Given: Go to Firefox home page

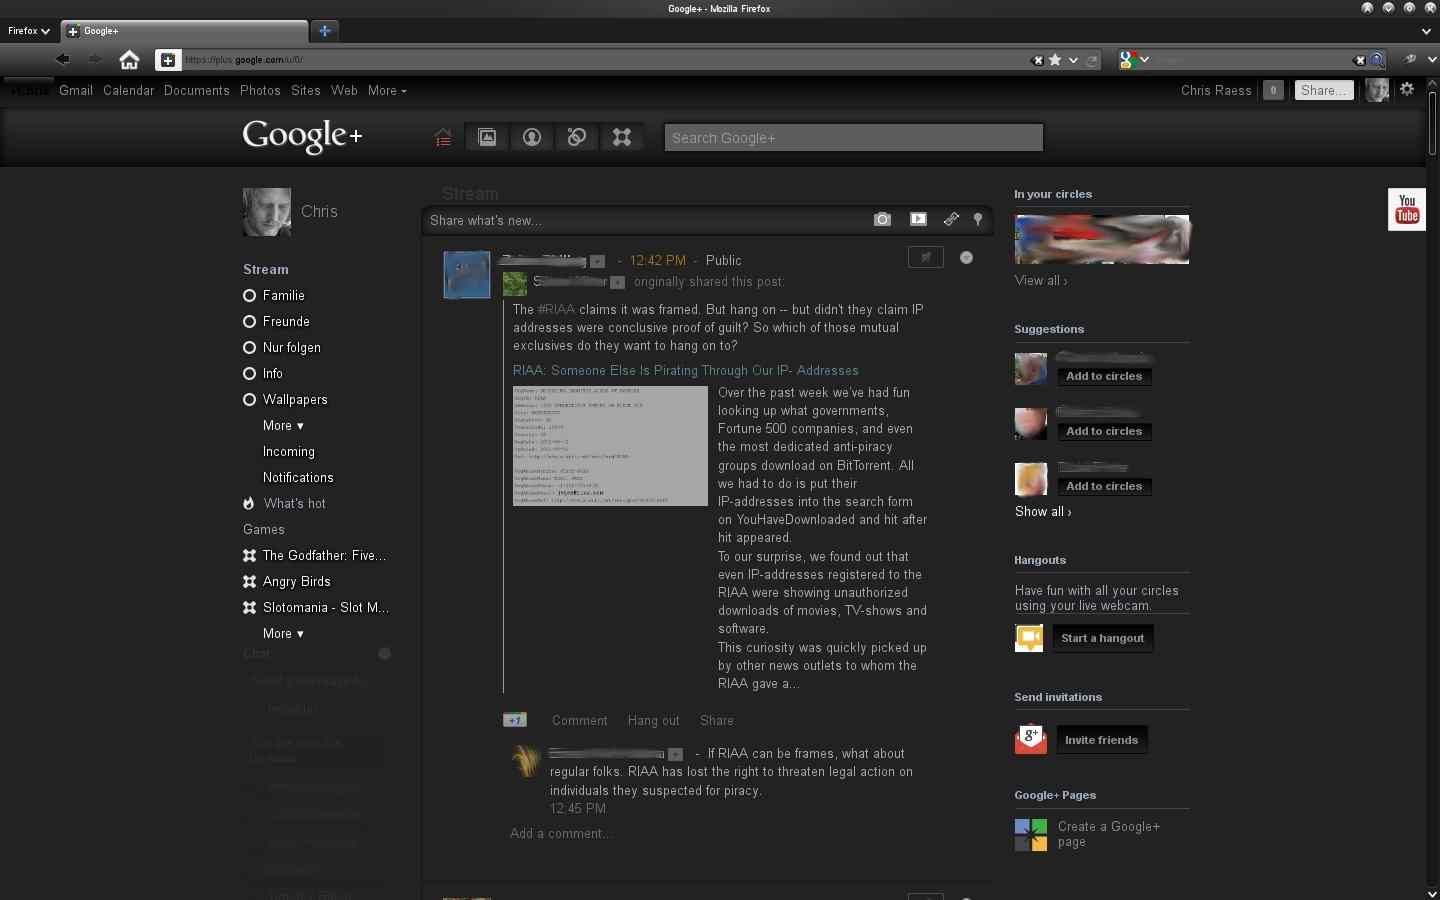Looking at the screenshot, I should tap(129, 60).
